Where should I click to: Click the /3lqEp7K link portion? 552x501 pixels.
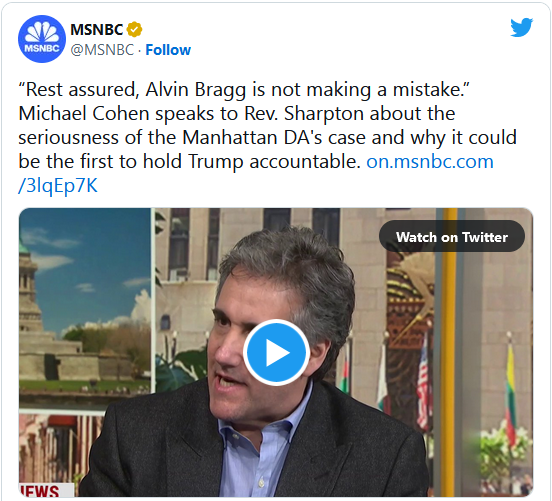pyautogui.click(x=58, y=186)
